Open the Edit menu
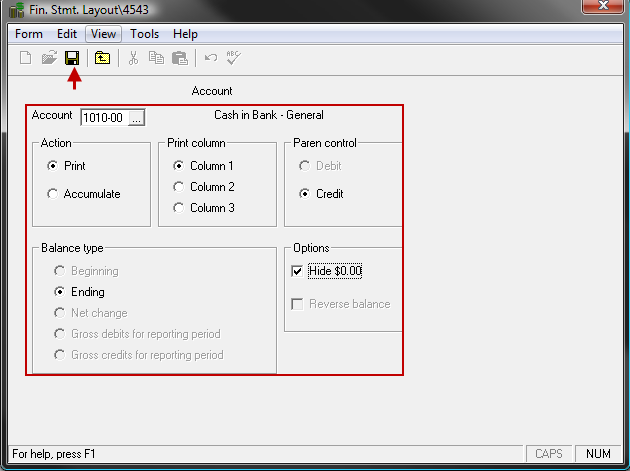 tap(67, 34)
